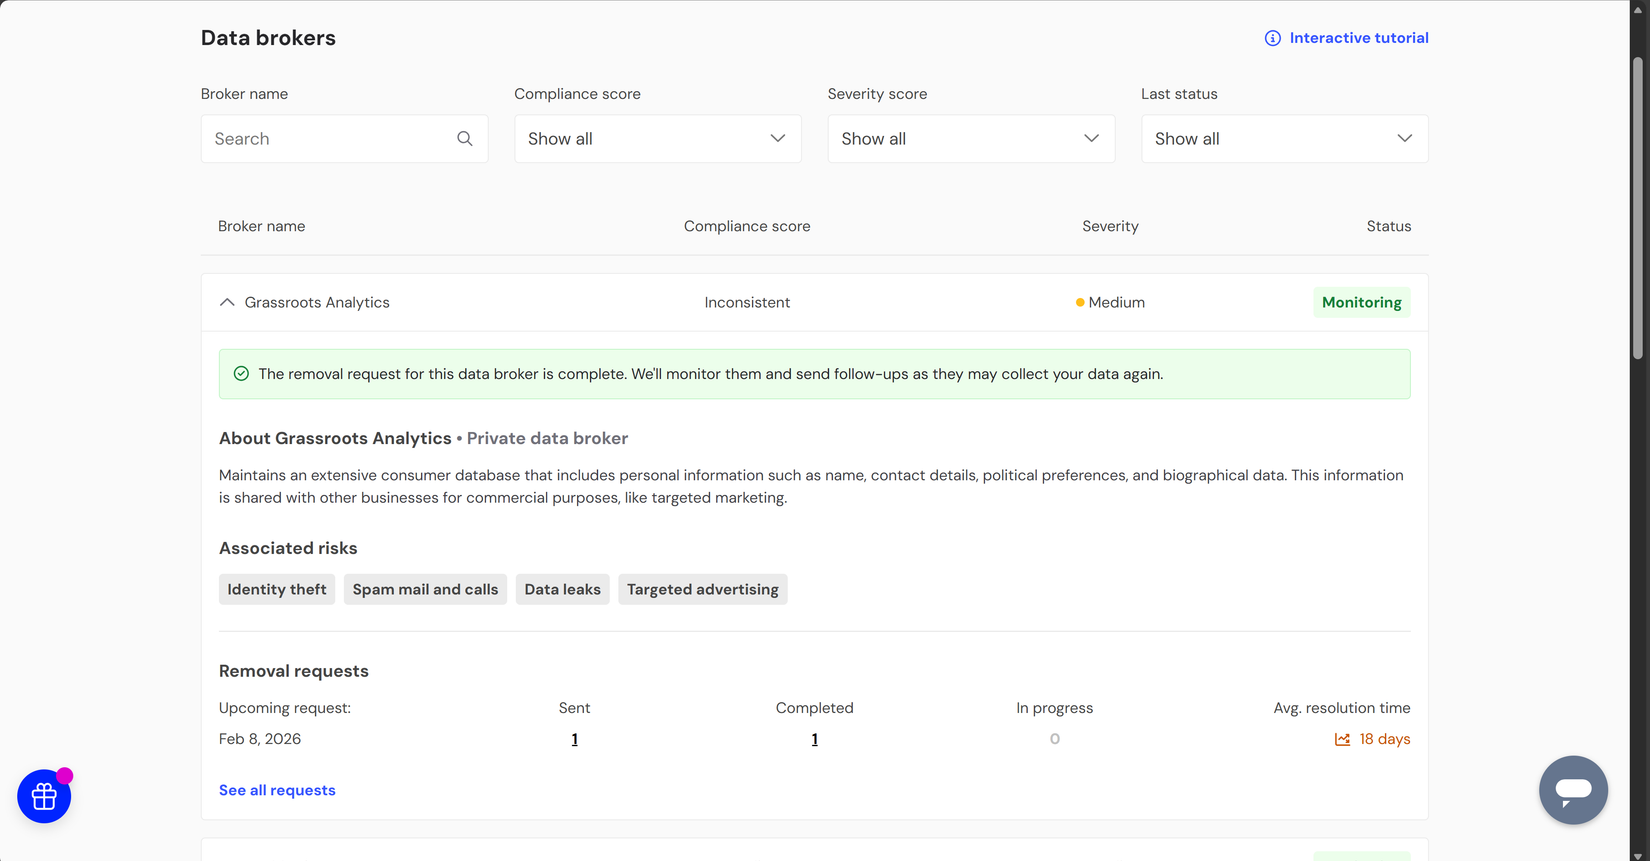1650x861 pixels.
Task: Click the gift rewards icon
Action: pos(44,796)
